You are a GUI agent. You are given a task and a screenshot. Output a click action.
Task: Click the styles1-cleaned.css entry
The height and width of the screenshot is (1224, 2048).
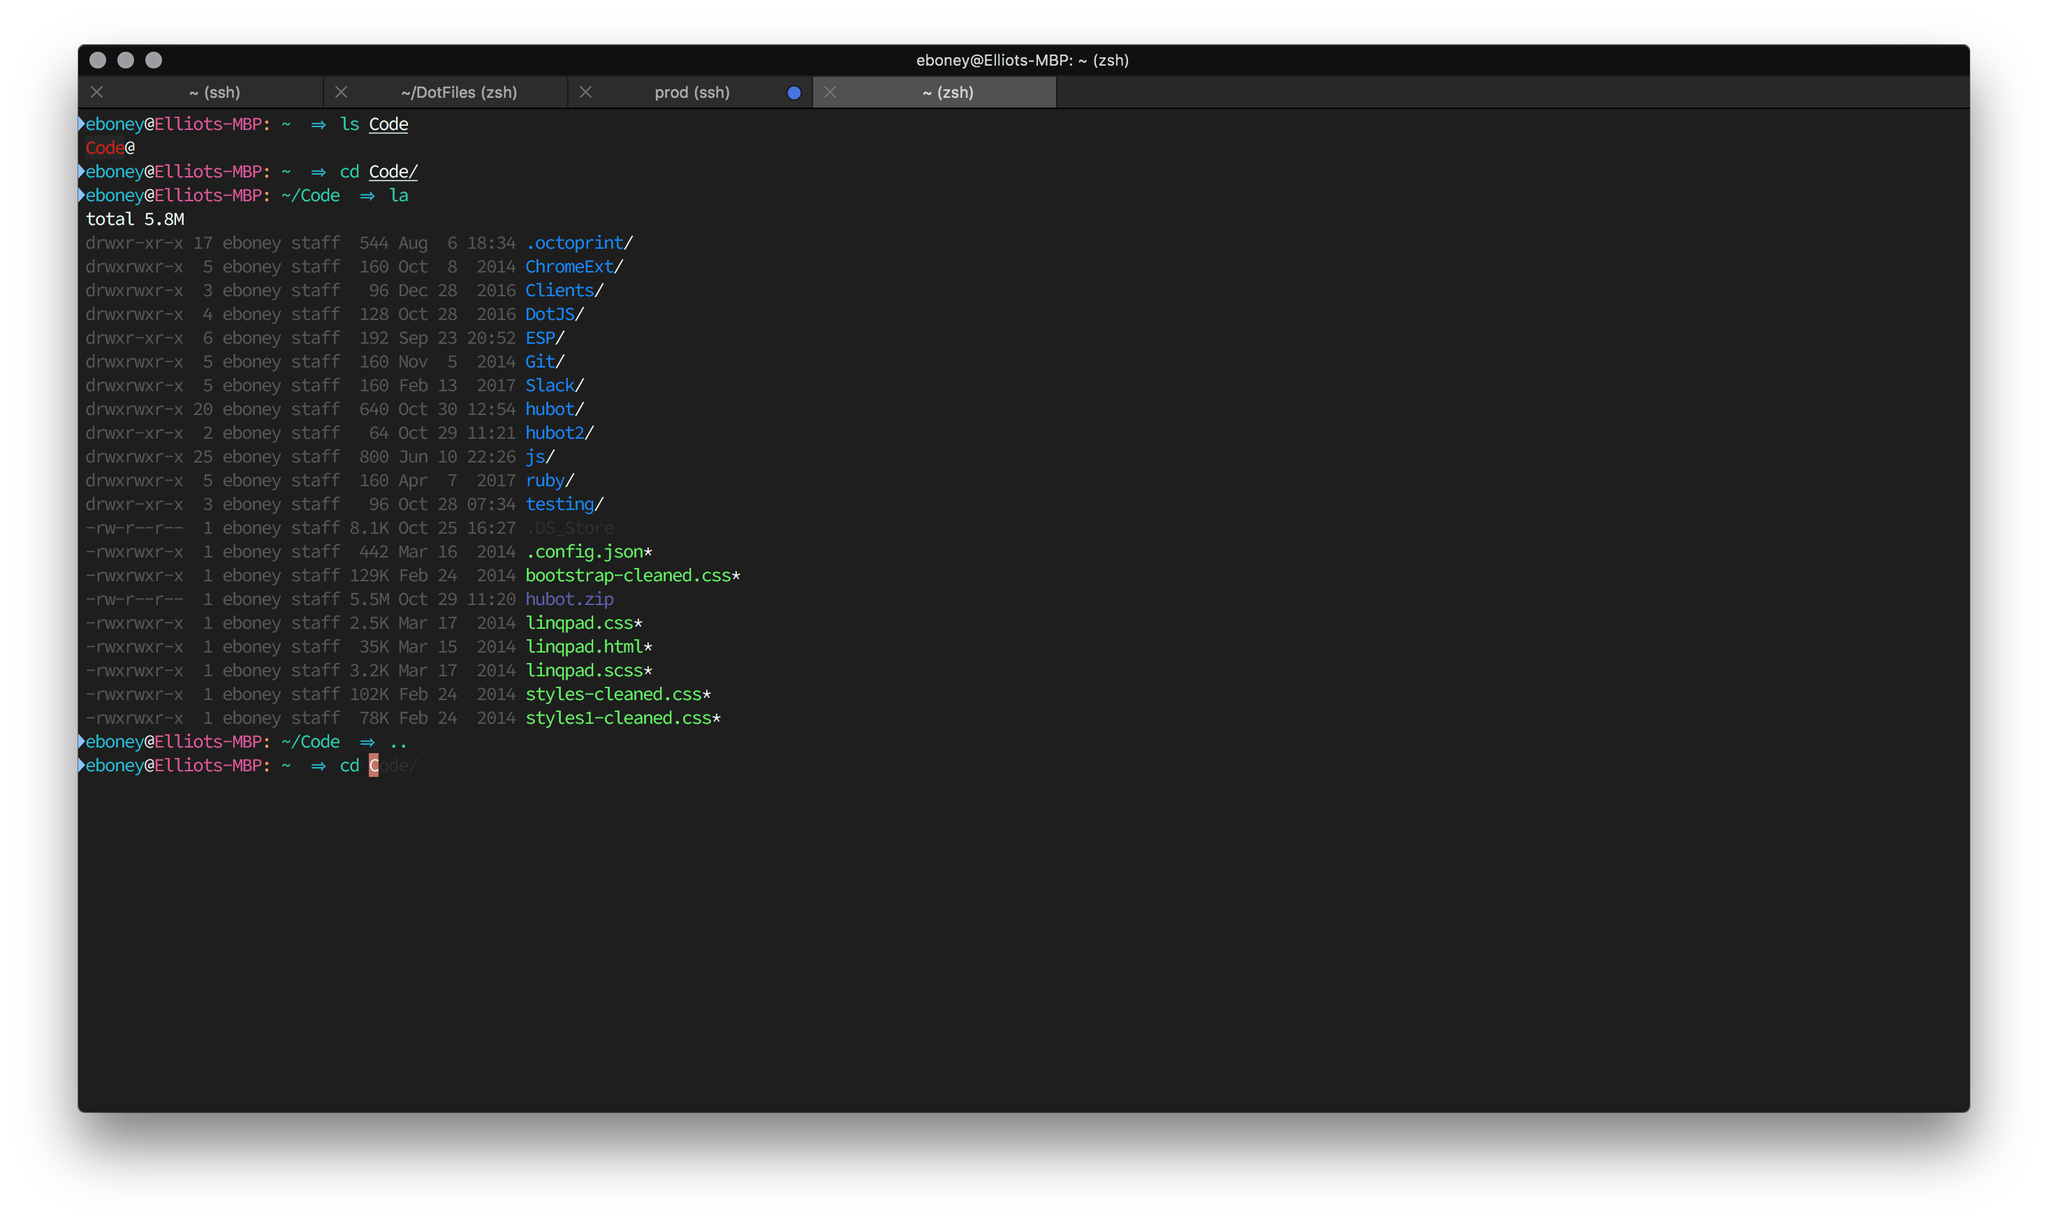[x=618, y=718]
